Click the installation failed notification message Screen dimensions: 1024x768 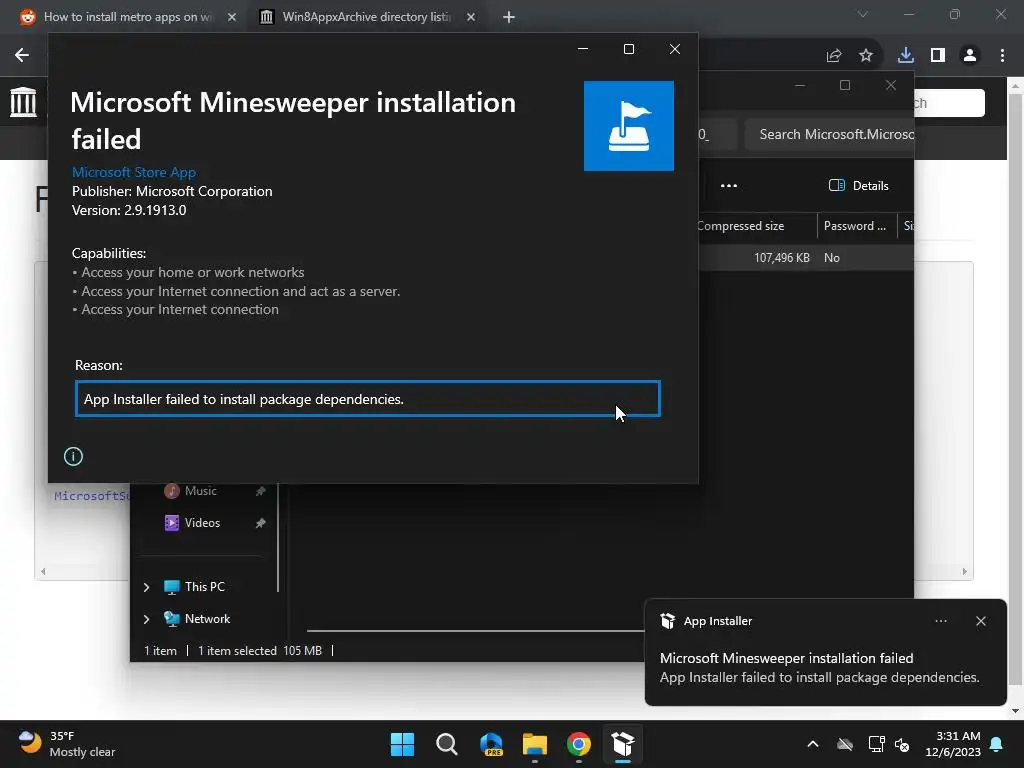click(819, 667)
